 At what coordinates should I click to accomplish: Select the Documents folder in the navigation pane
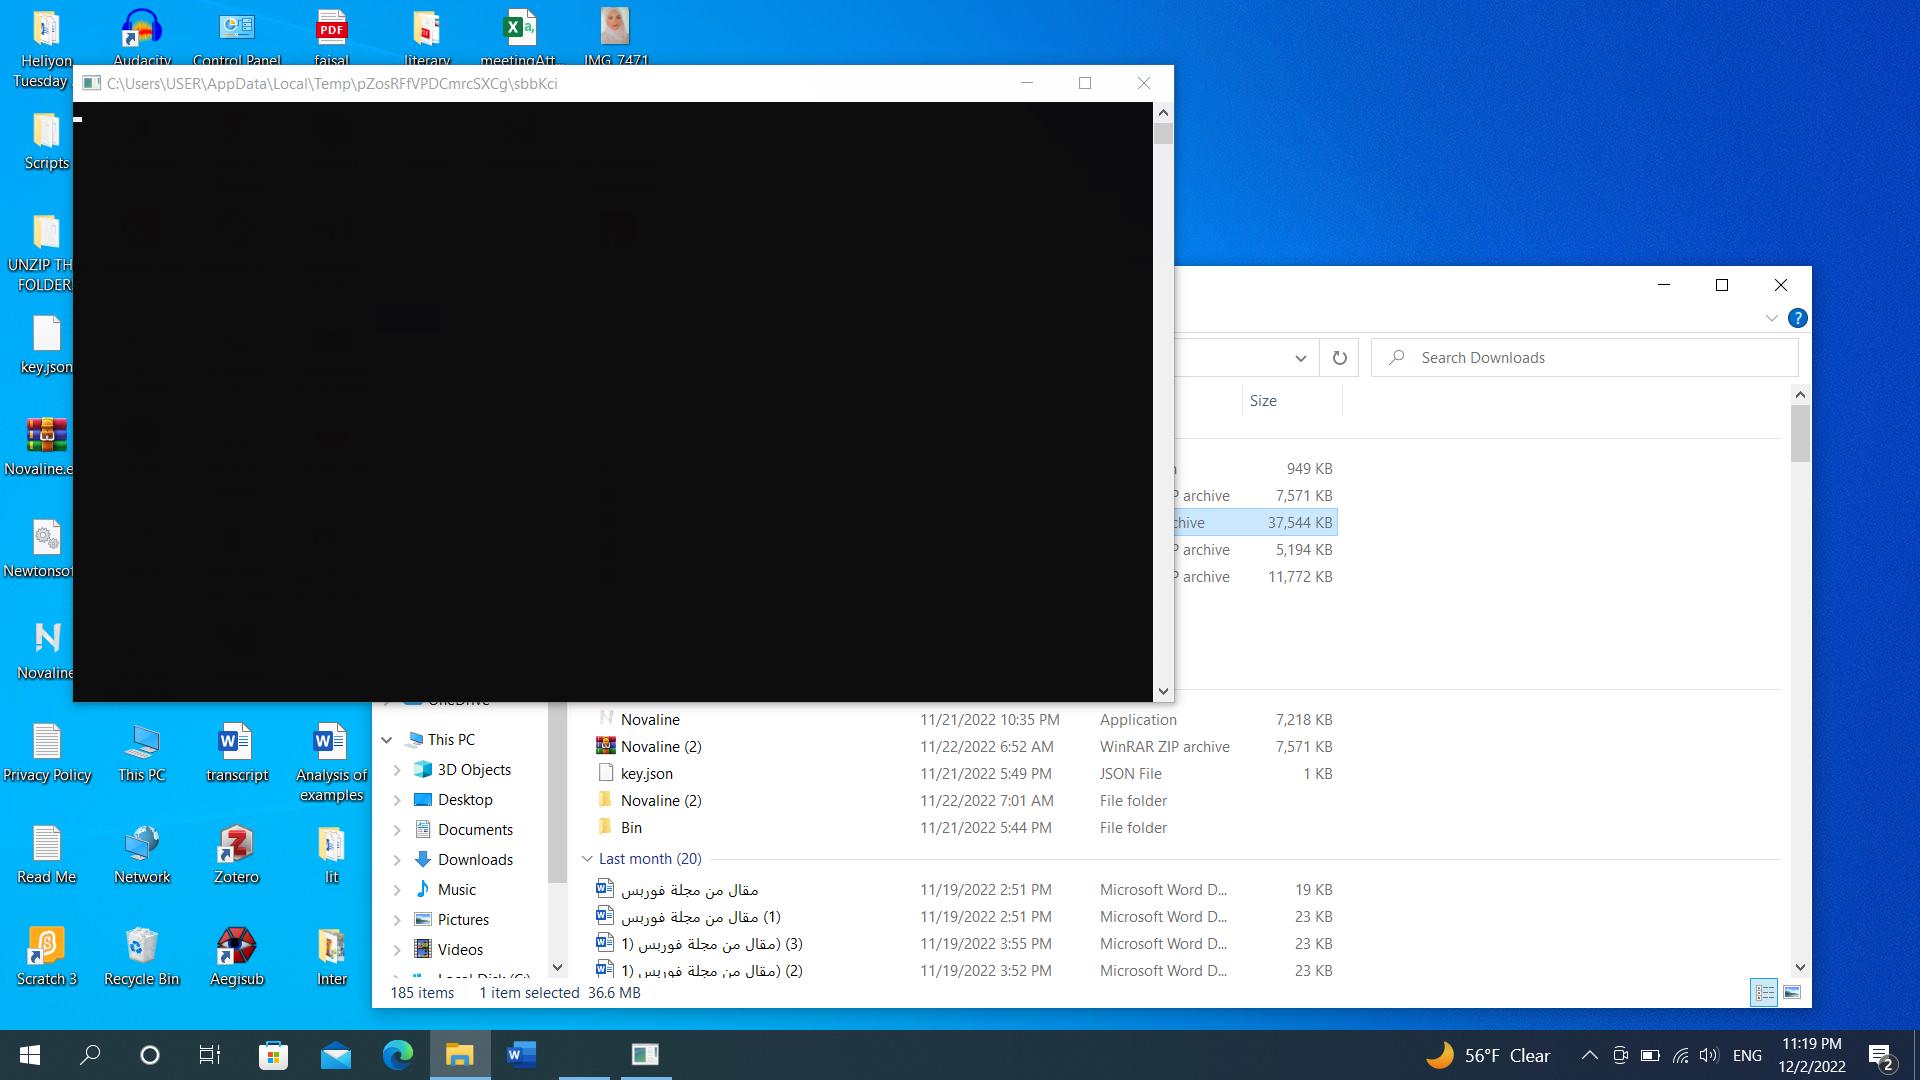475,830
